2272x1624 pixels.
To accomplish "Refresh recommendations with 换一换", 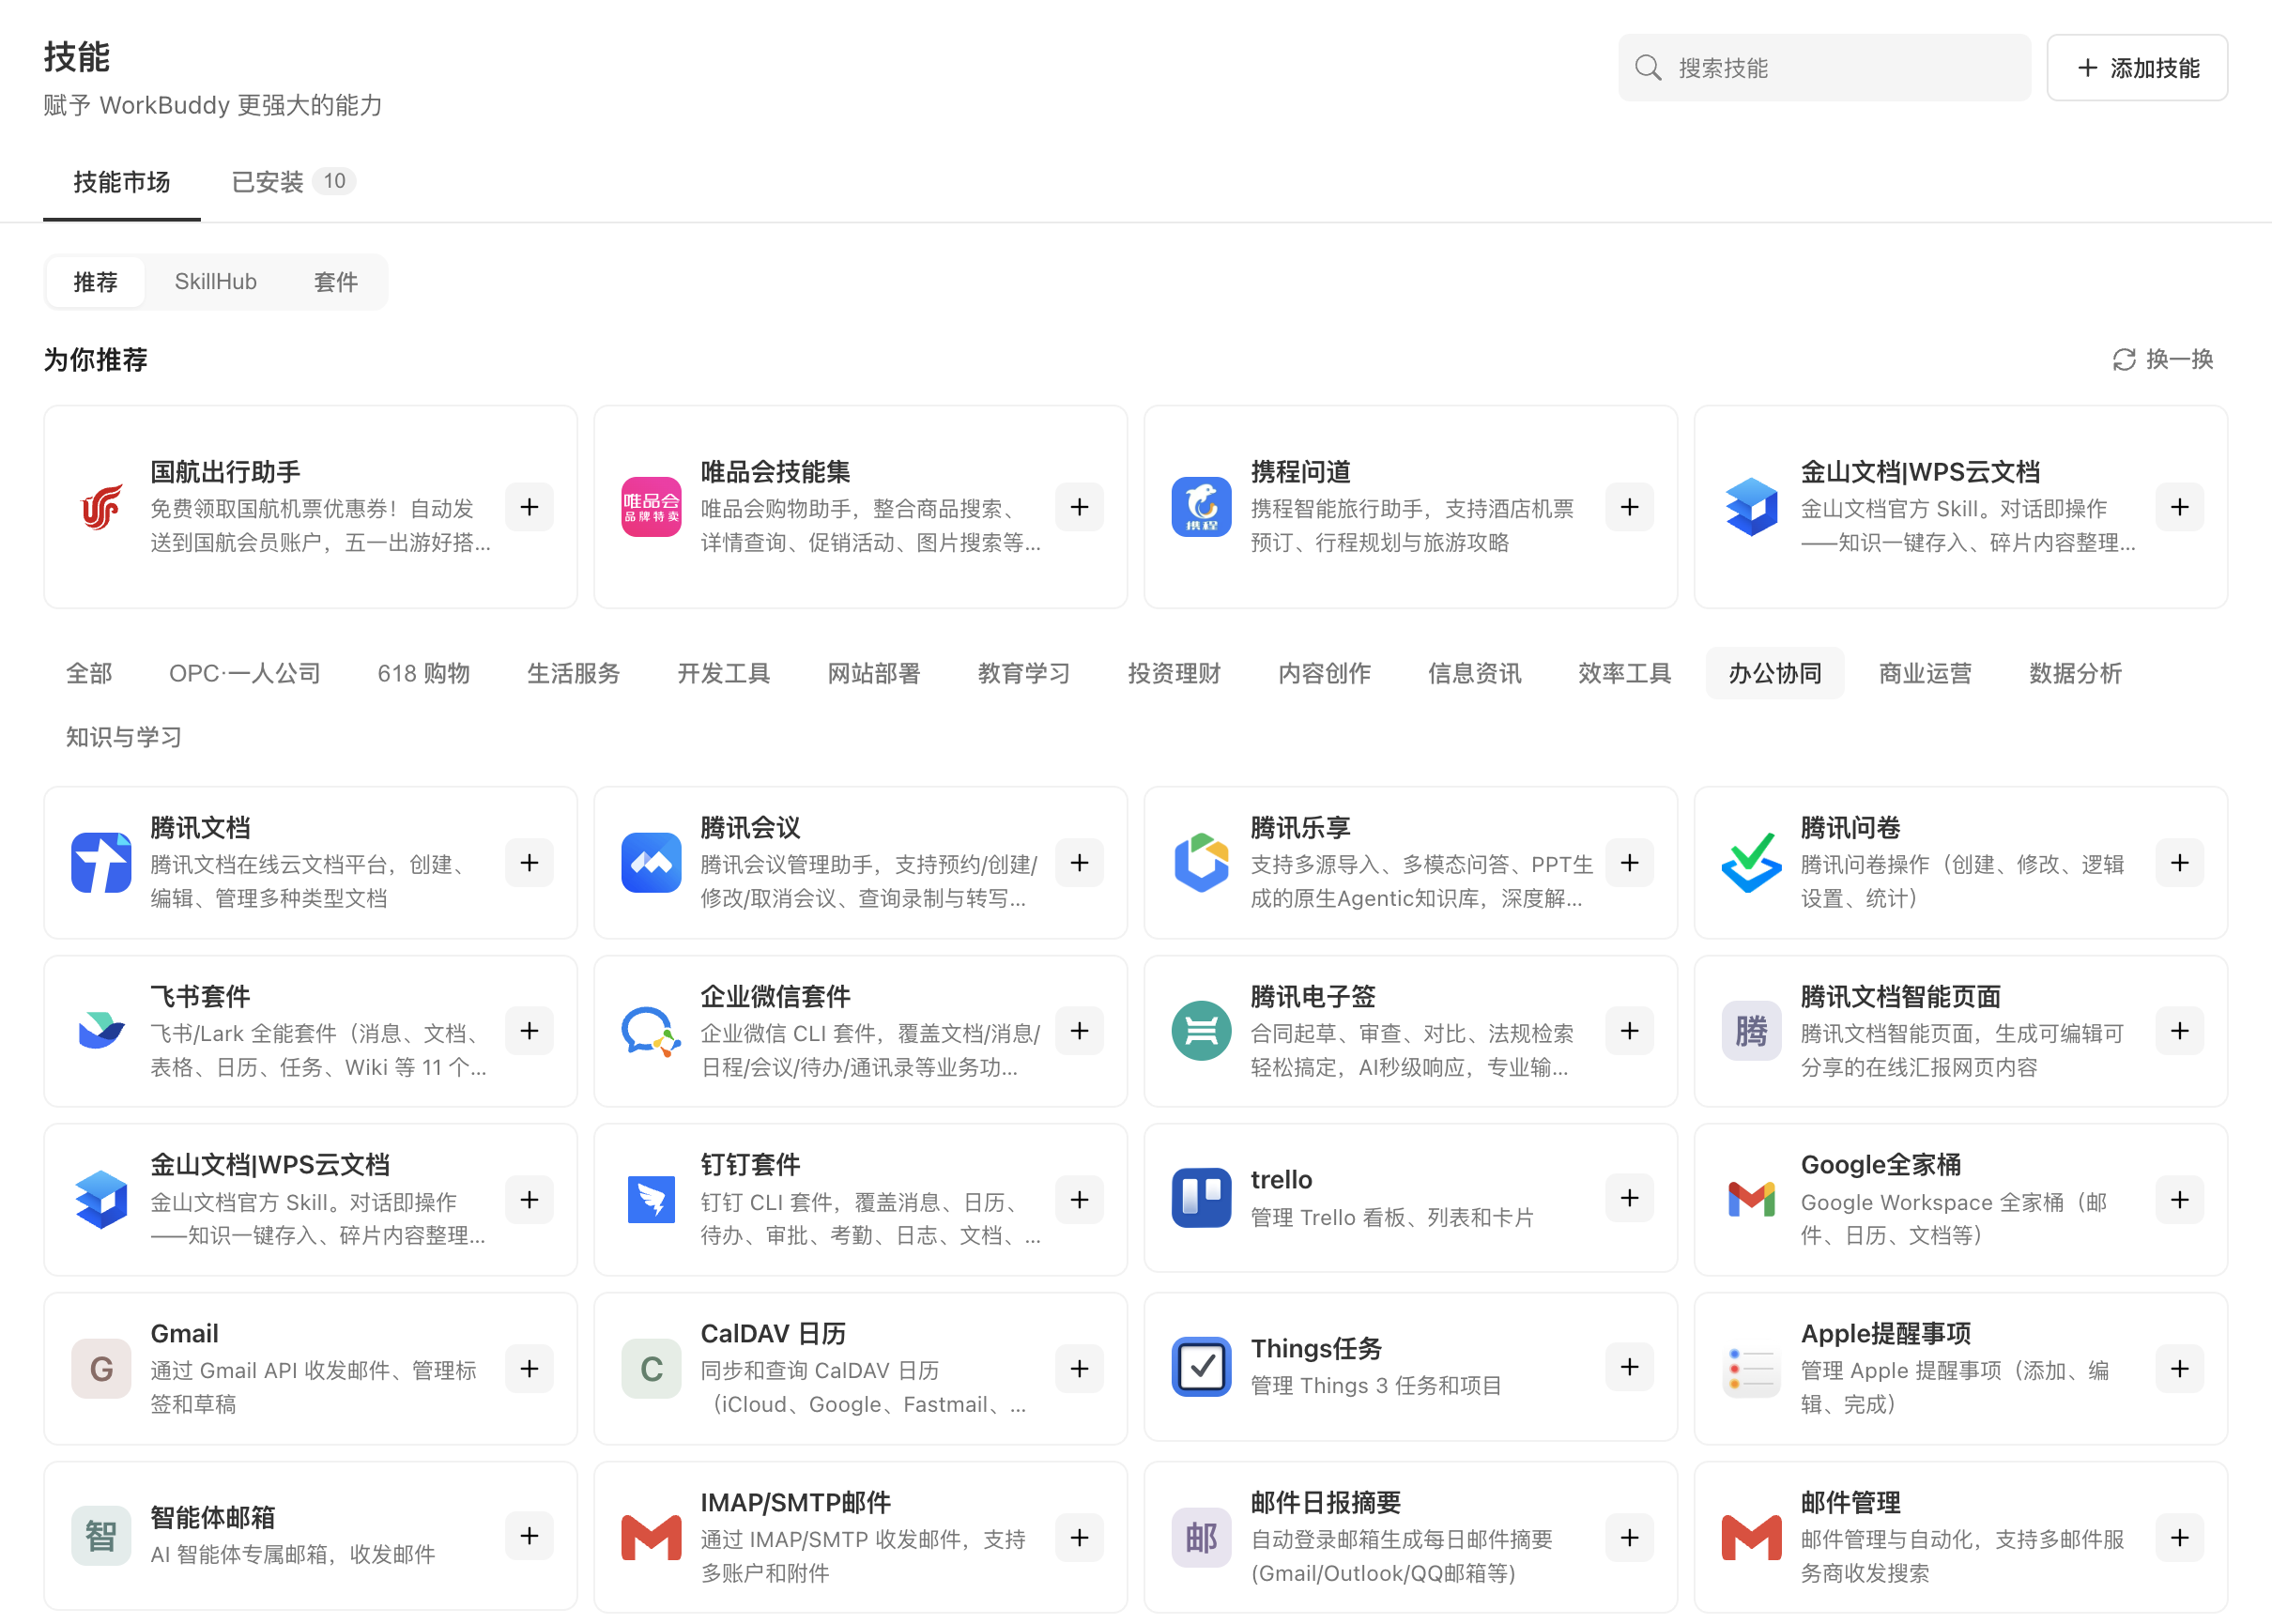I will click(2164, 360).
